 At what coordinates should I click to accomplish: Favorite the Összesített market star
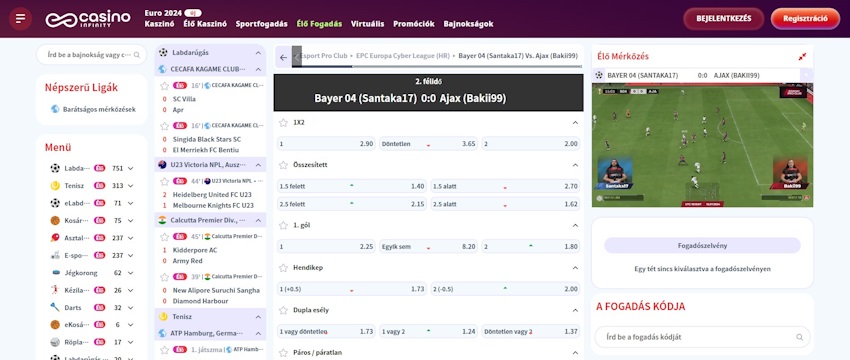point(283,165)
